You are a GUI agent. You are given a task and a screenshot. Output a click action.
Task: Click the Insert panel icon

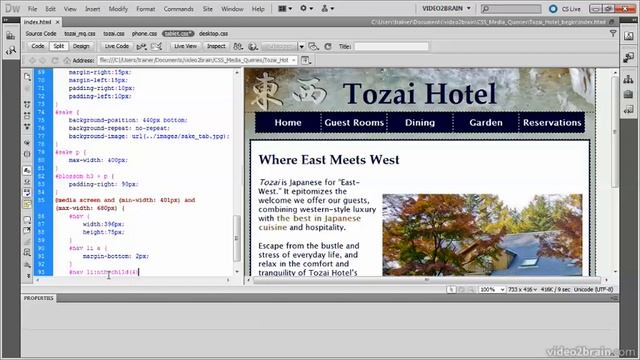pos(10,36)
